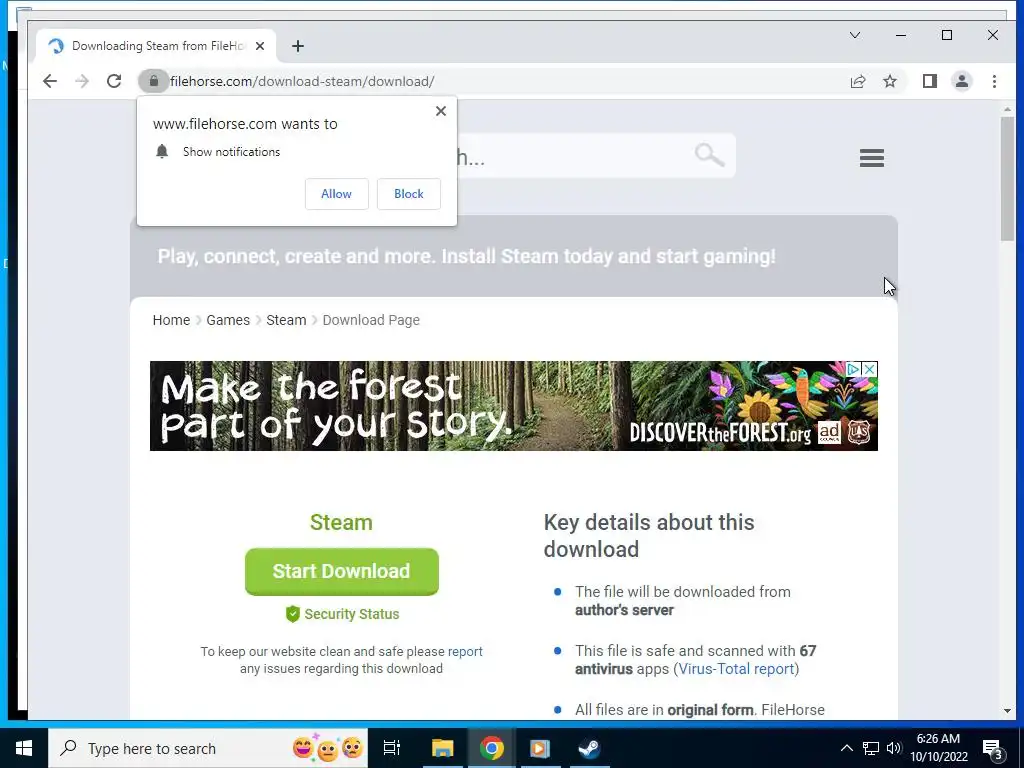1024x768 pixels.
Task: Click the taskbar search box
Action: (208, 748)
